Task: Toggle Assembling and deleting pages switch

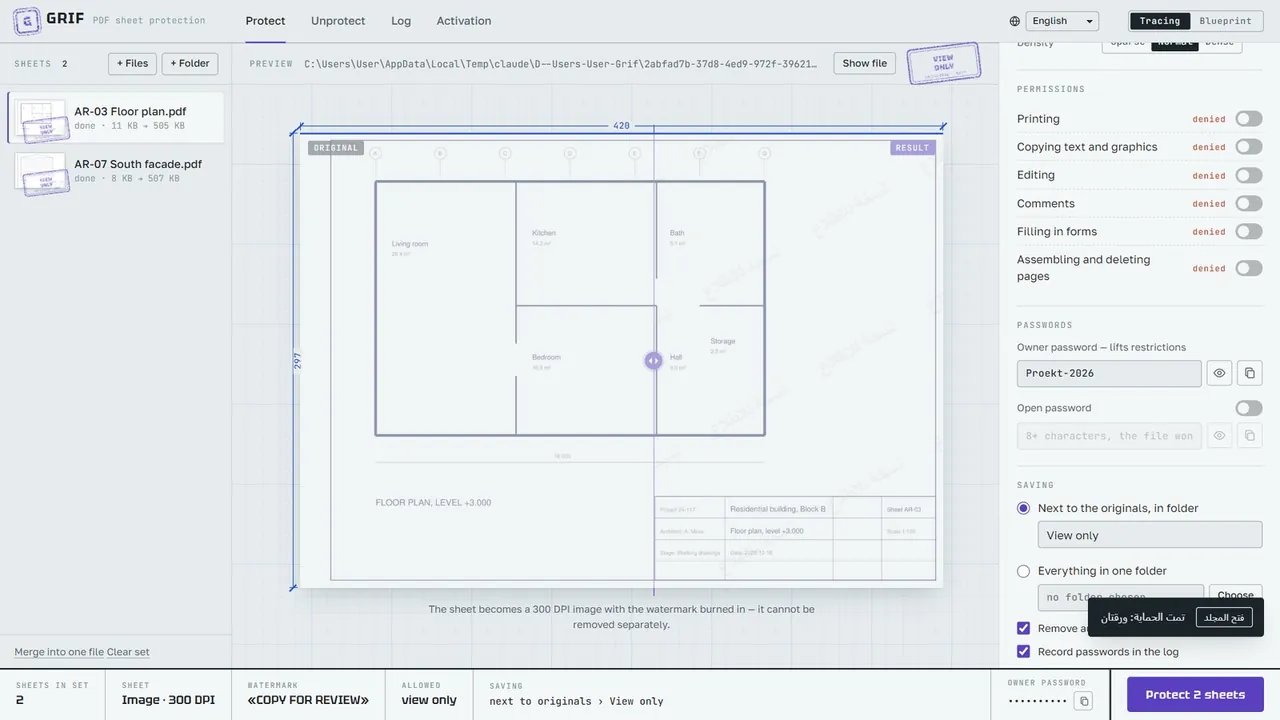Action: click(x=1249, y=268)
